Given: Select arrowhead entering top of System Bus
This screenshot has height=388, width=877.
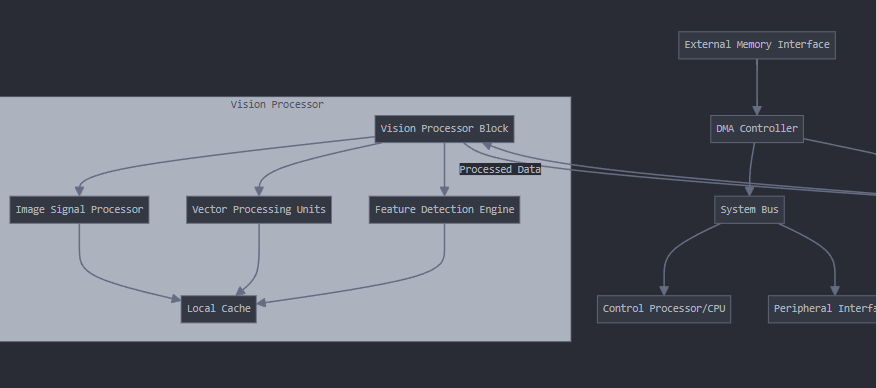Looking at the screenshot, I should 749,191.
